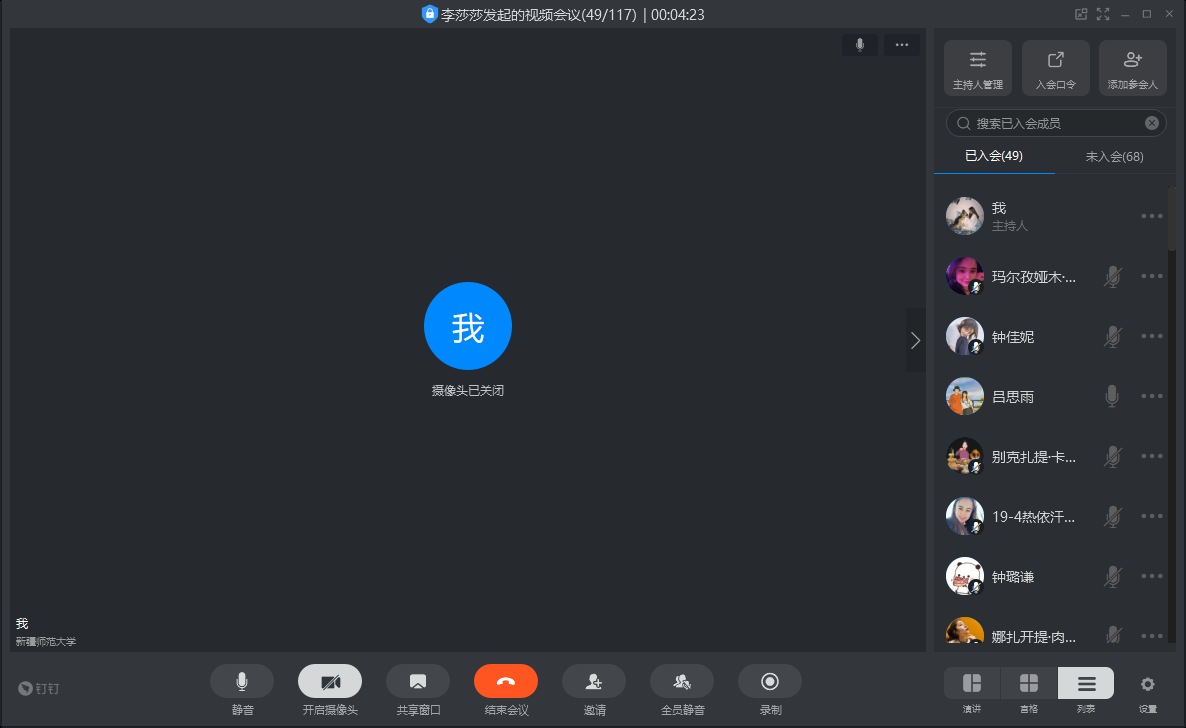Open the 入会口令 join code option
This screenshot has width=1186, height=728.
(1055, 68)
